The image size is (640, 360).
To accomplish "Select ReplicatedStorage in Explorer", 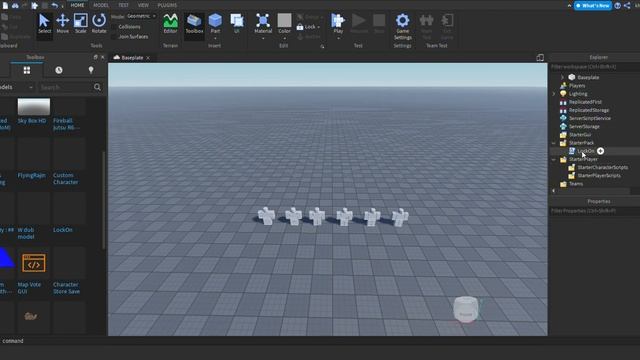I will click(x=589, y=110).
